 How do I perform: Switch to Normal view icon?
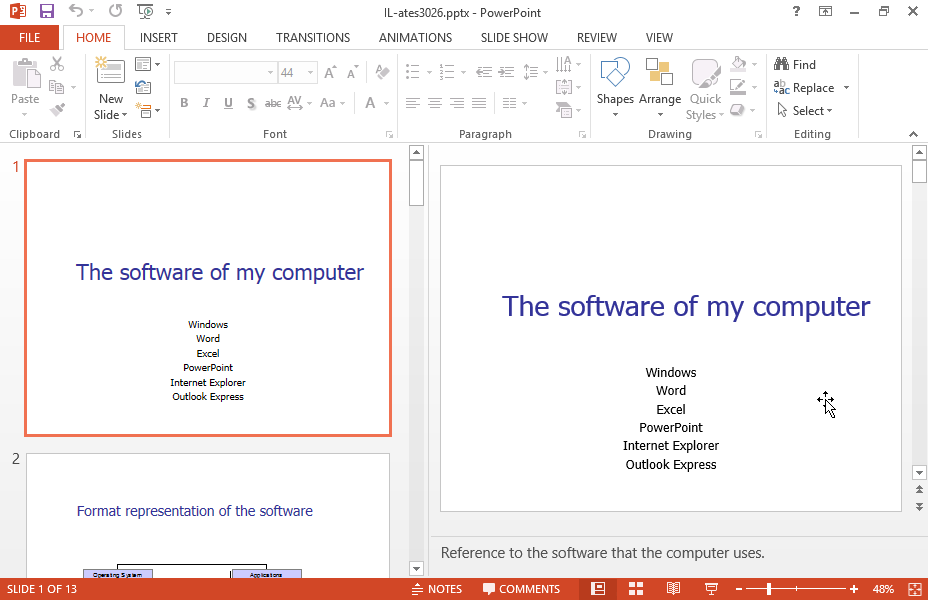pyautogui.click(x=598, y=589)
